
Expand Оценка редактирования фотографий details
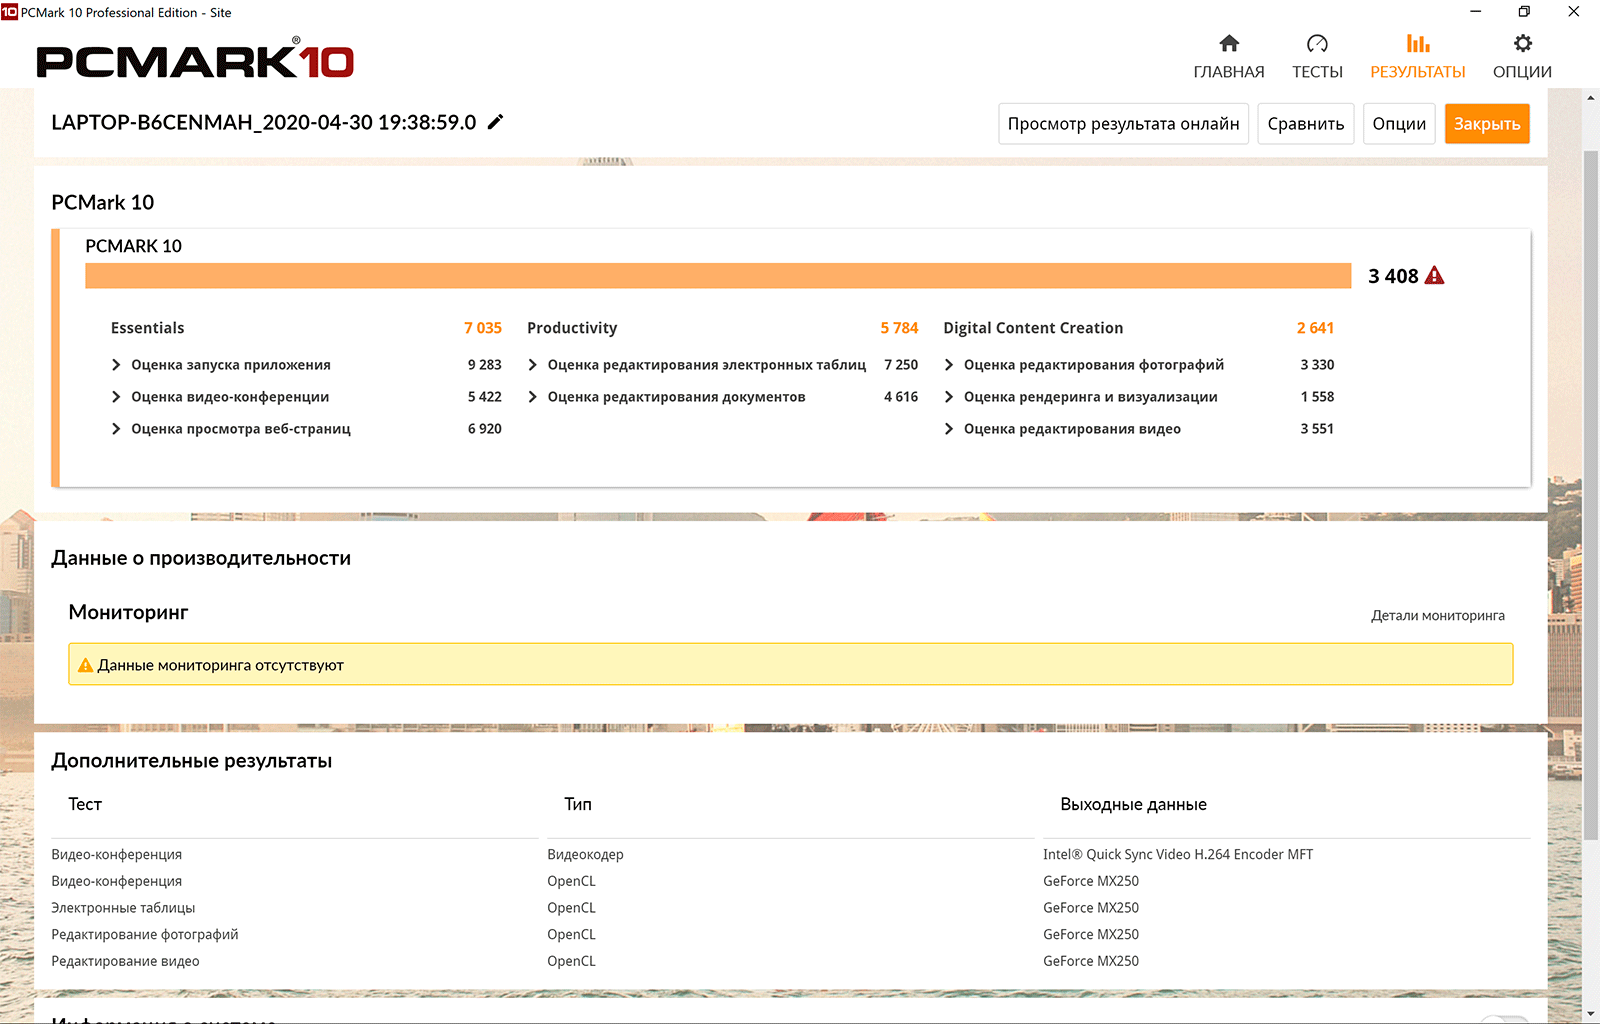pyautogui.click(x=949, y=365)
